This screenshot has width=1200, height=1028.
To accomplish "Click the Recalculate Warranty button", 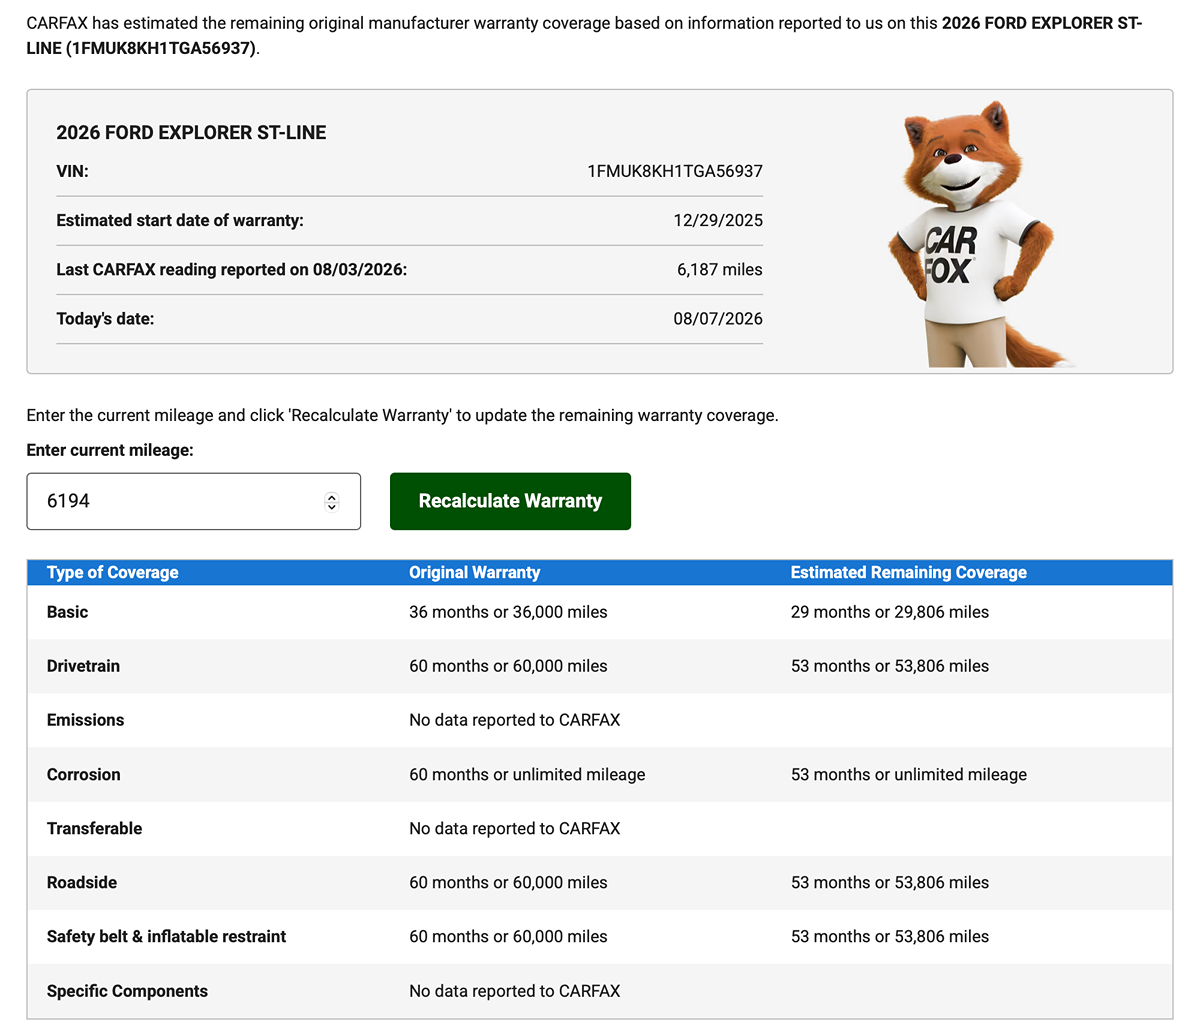I will (510, 501).
